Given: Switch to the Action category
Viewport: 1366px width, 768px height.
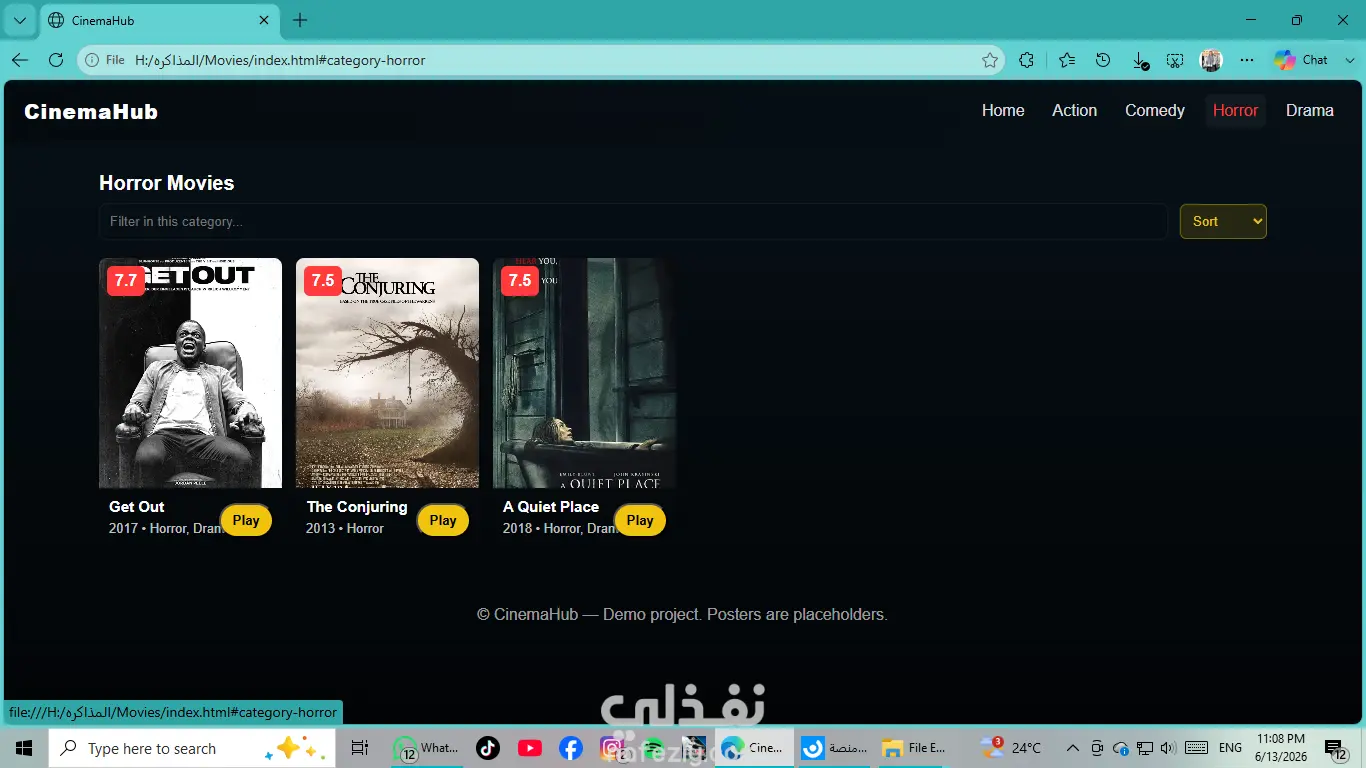Looking at the screenshot, I should click(x=1074, y=111).
